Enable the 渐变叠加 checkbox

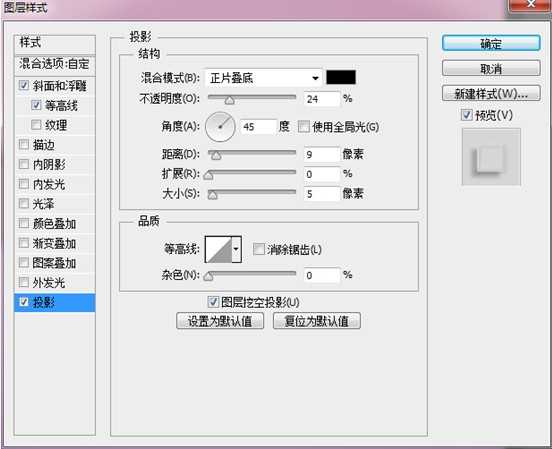(24, 243)
